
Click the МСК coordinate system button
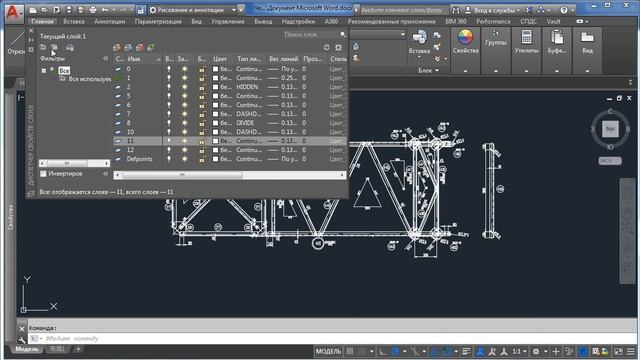(610, 161)
